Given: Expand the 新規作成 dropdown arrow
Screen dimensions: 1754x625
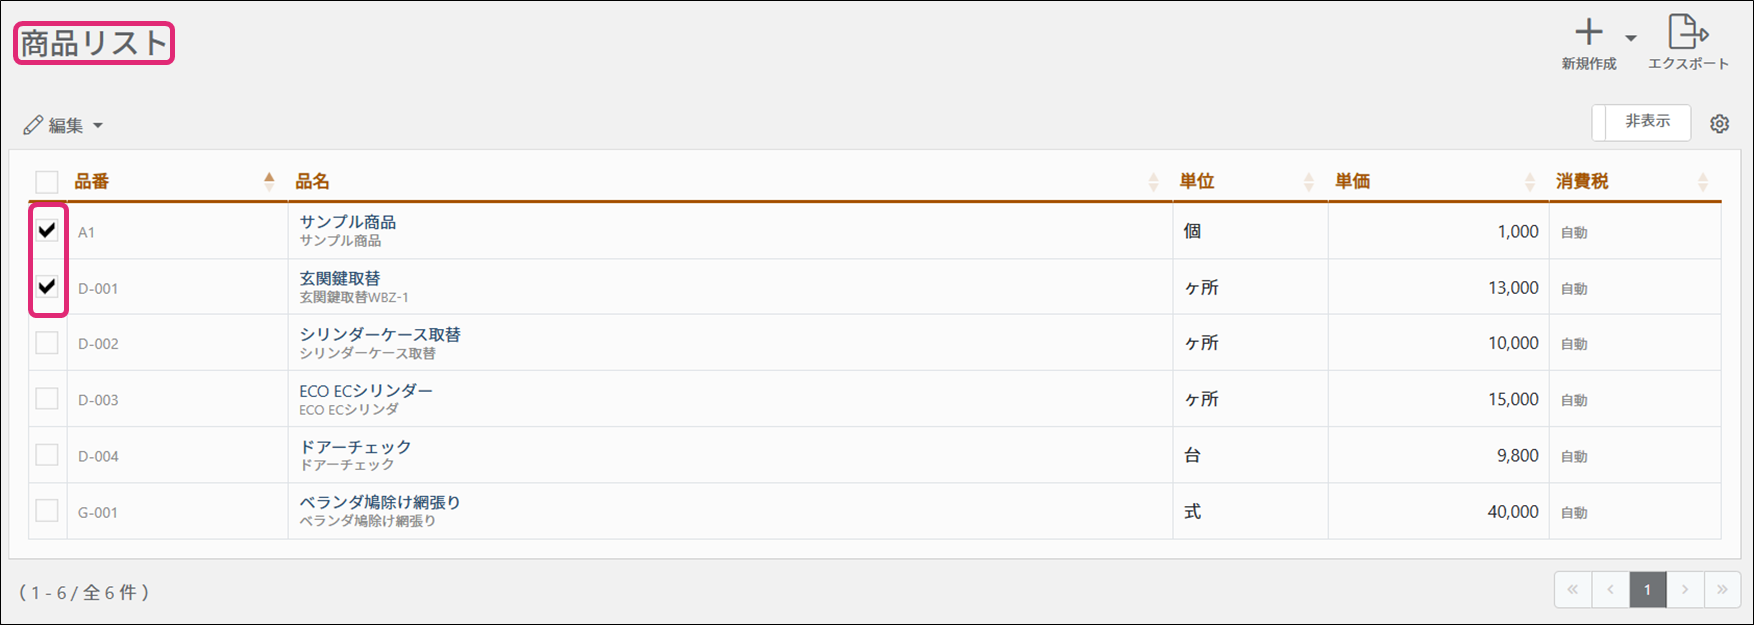Looking at the screenshot, I should pos(1631,38).
